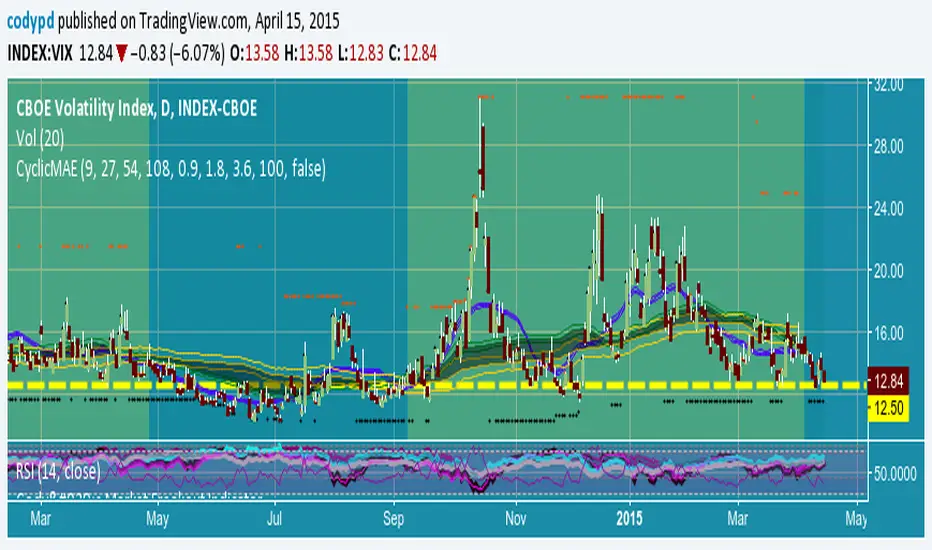Select the Vol (20) indicator label
This screenshot has width=932, height=550.
point(40,139)
